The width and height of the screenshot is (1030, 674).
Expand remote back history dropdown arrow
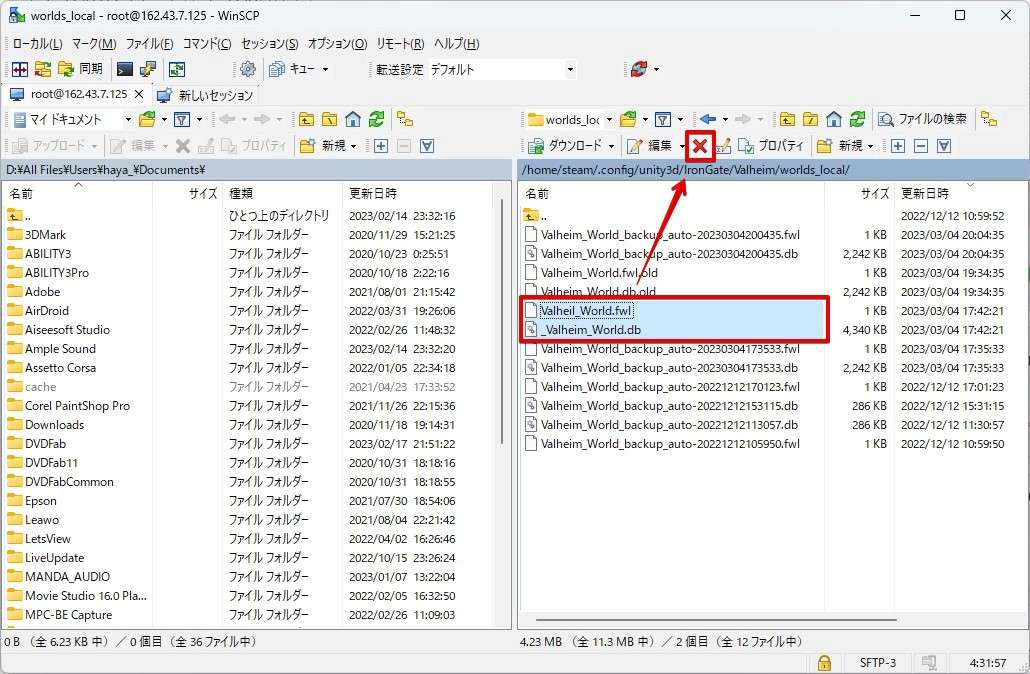coord(725,120)
